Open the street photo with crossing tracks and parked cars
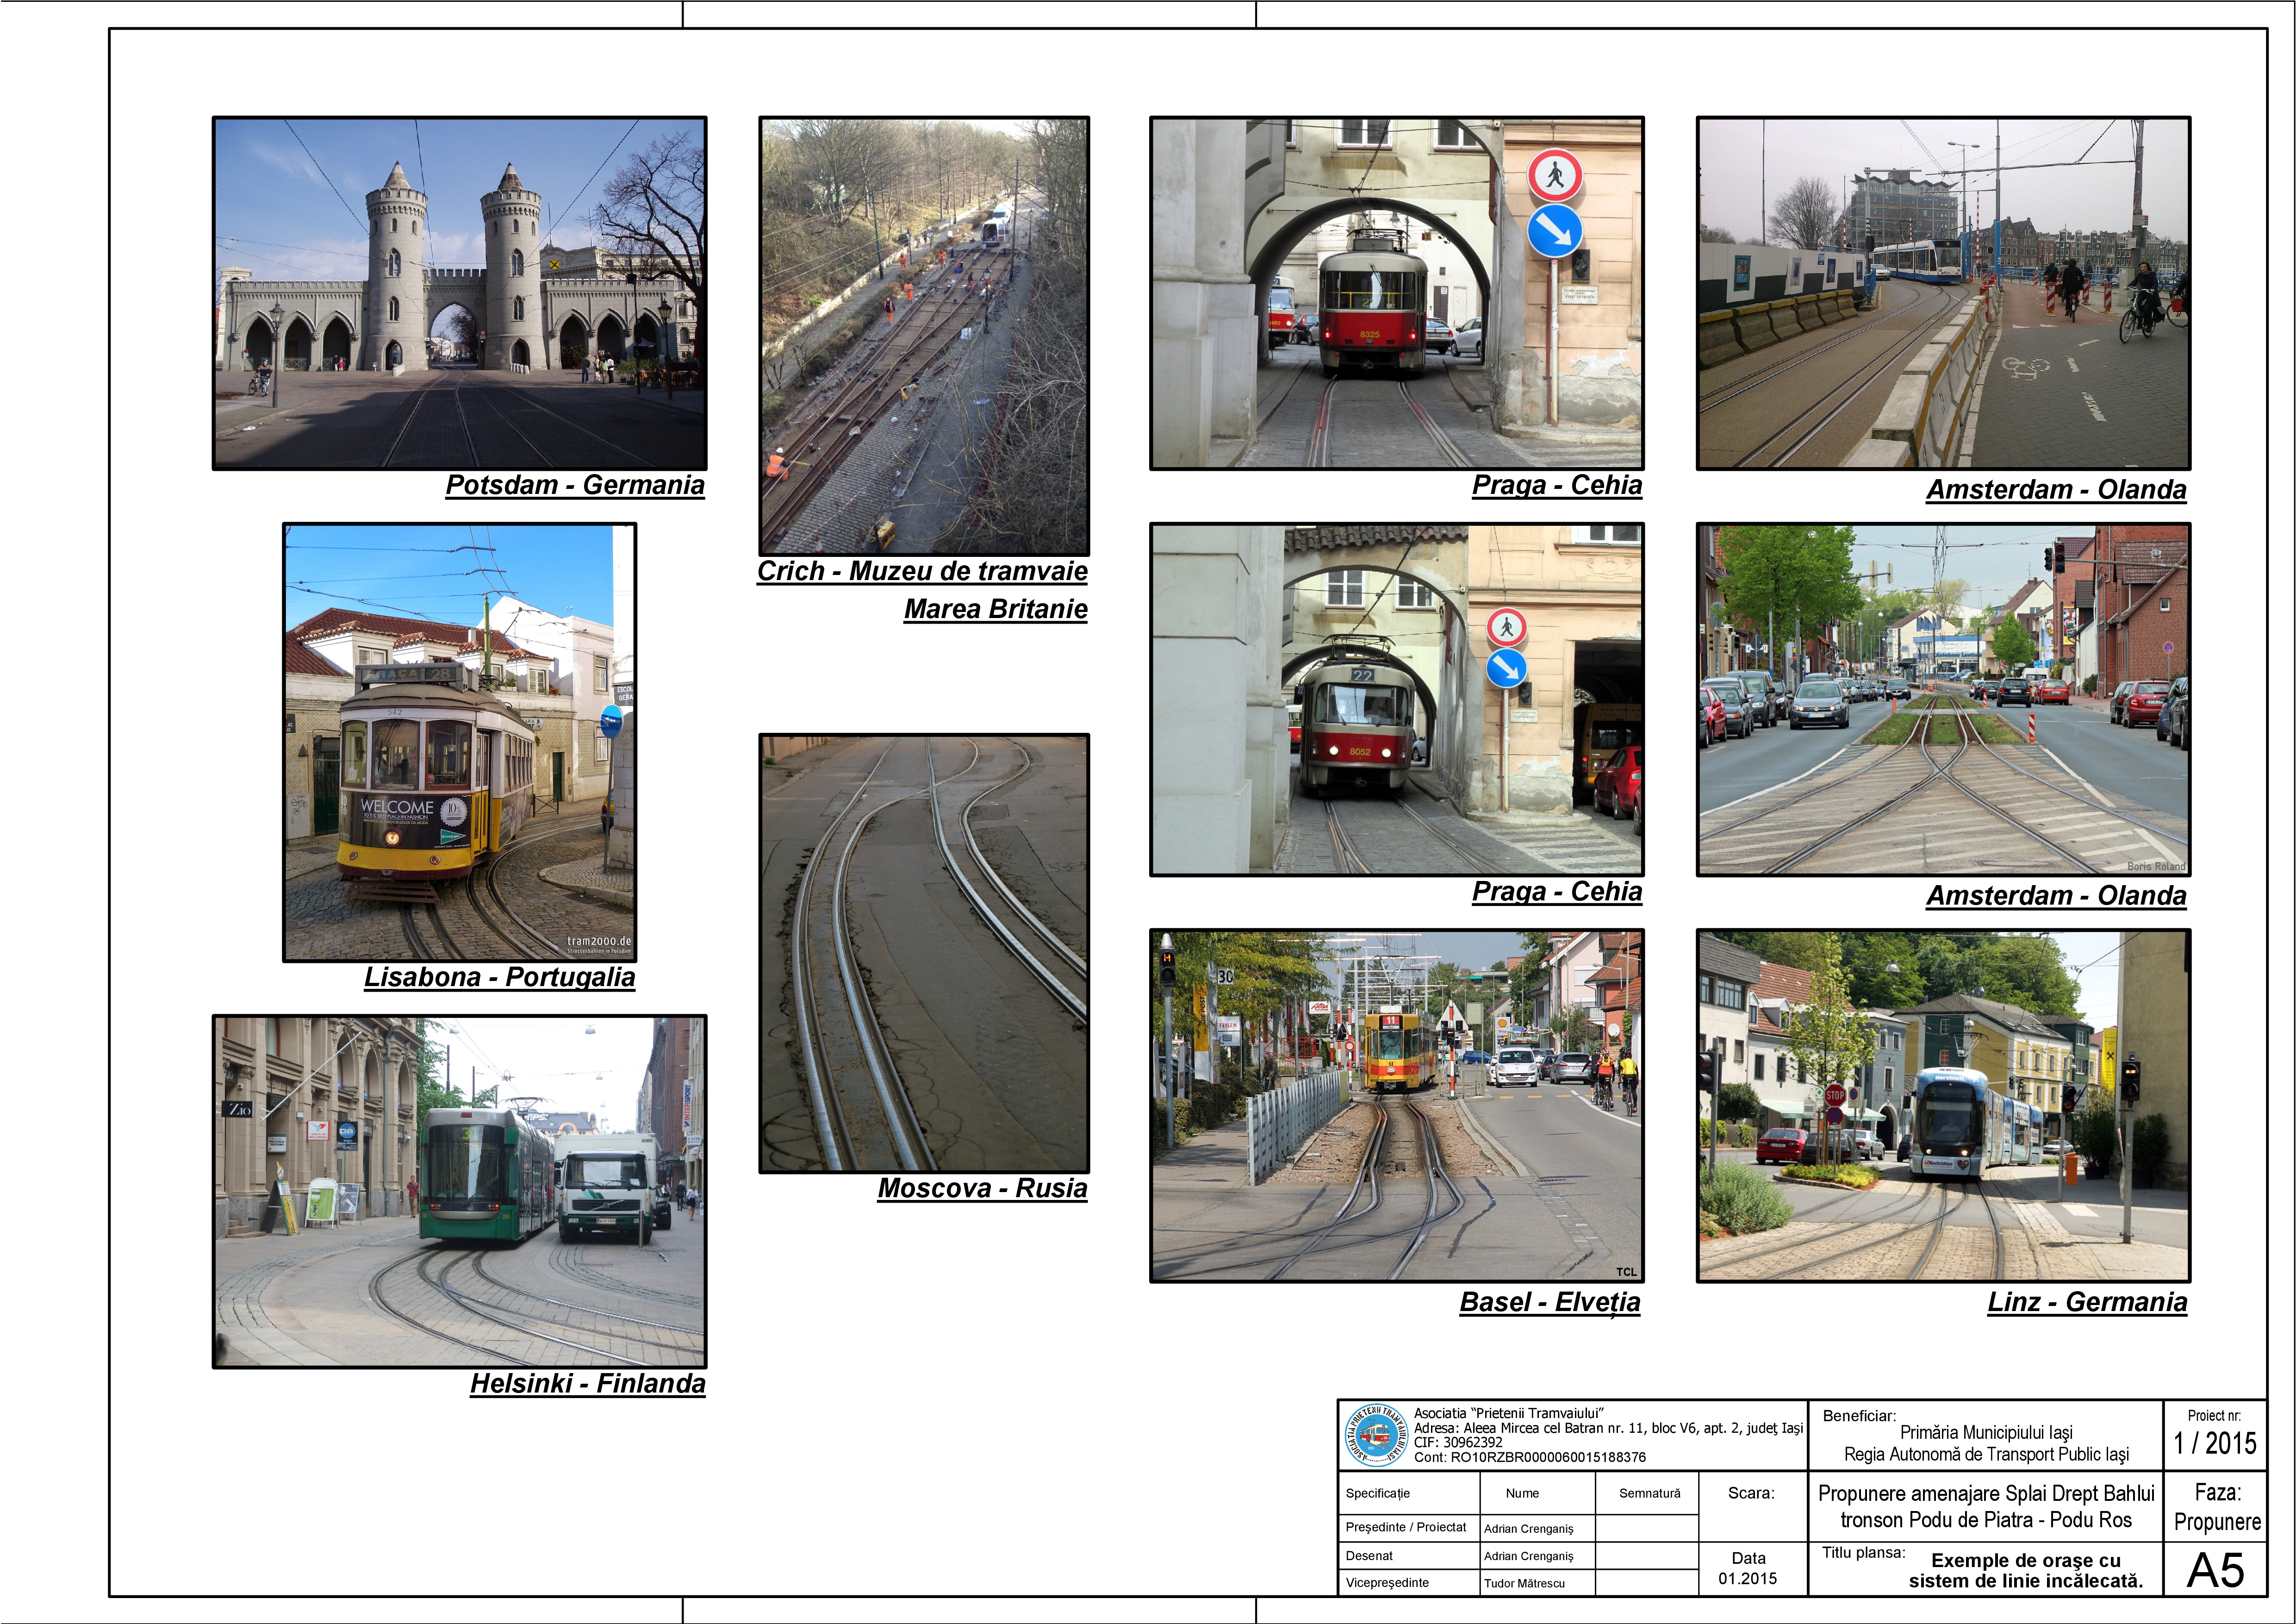 point(1944,699)
